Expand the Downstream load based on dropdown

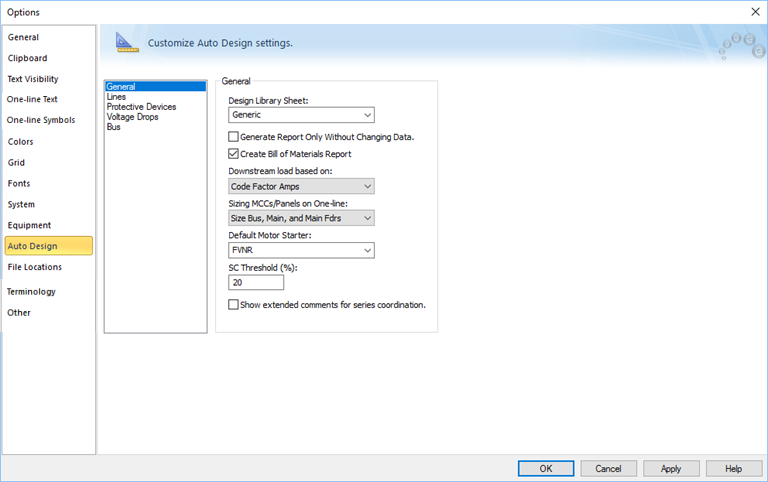pos(301,186)
